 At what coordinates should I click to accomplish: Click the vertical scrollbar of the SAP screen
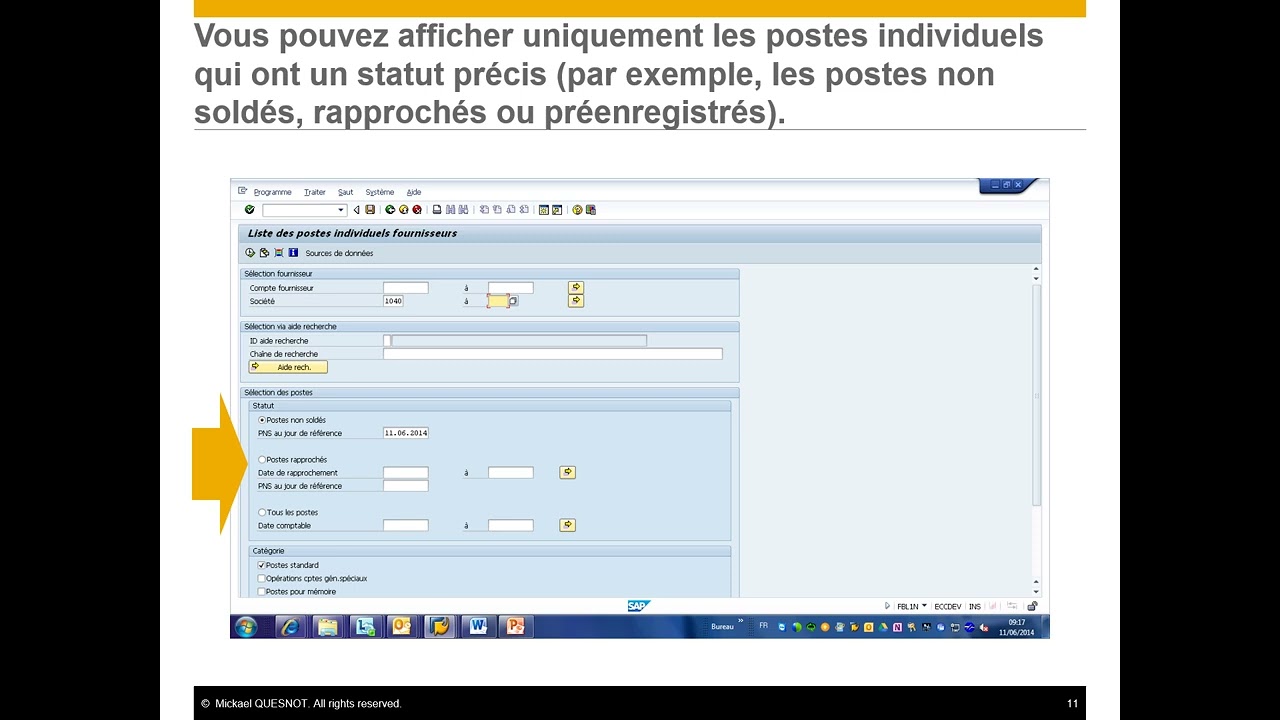1036,395
